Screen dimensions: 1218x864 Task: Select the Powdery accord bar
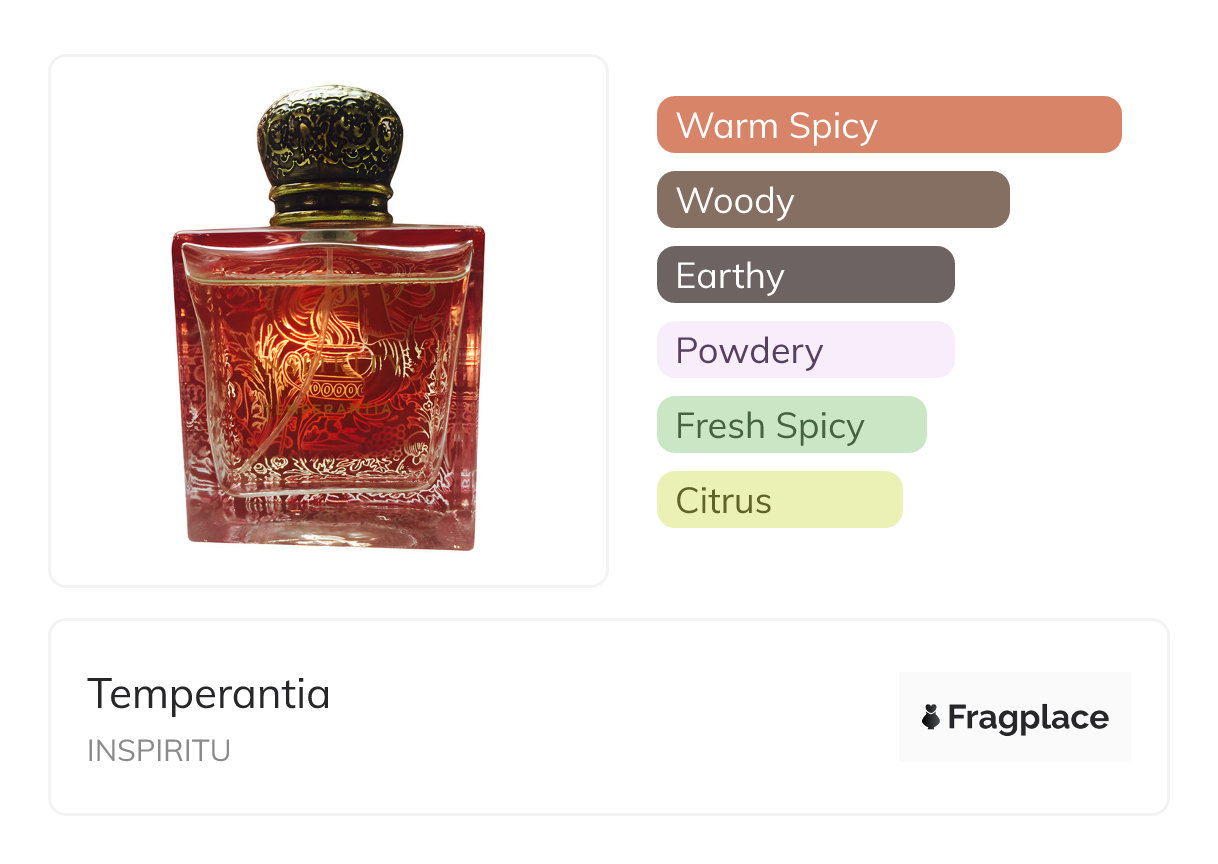[806, 350]
